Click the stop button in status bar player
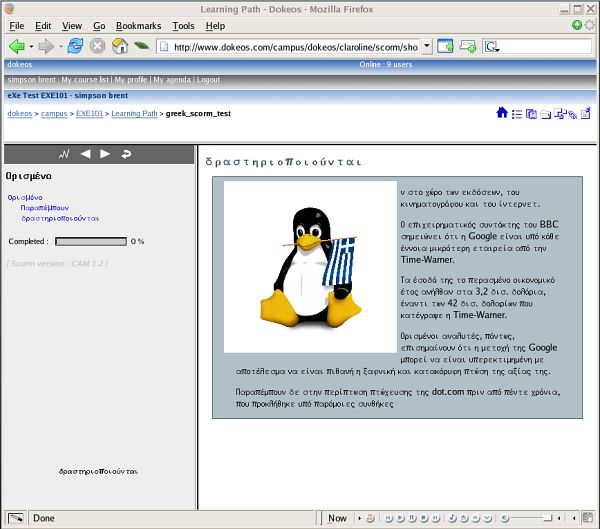The image size is (600, 529). tap(424, 518)
